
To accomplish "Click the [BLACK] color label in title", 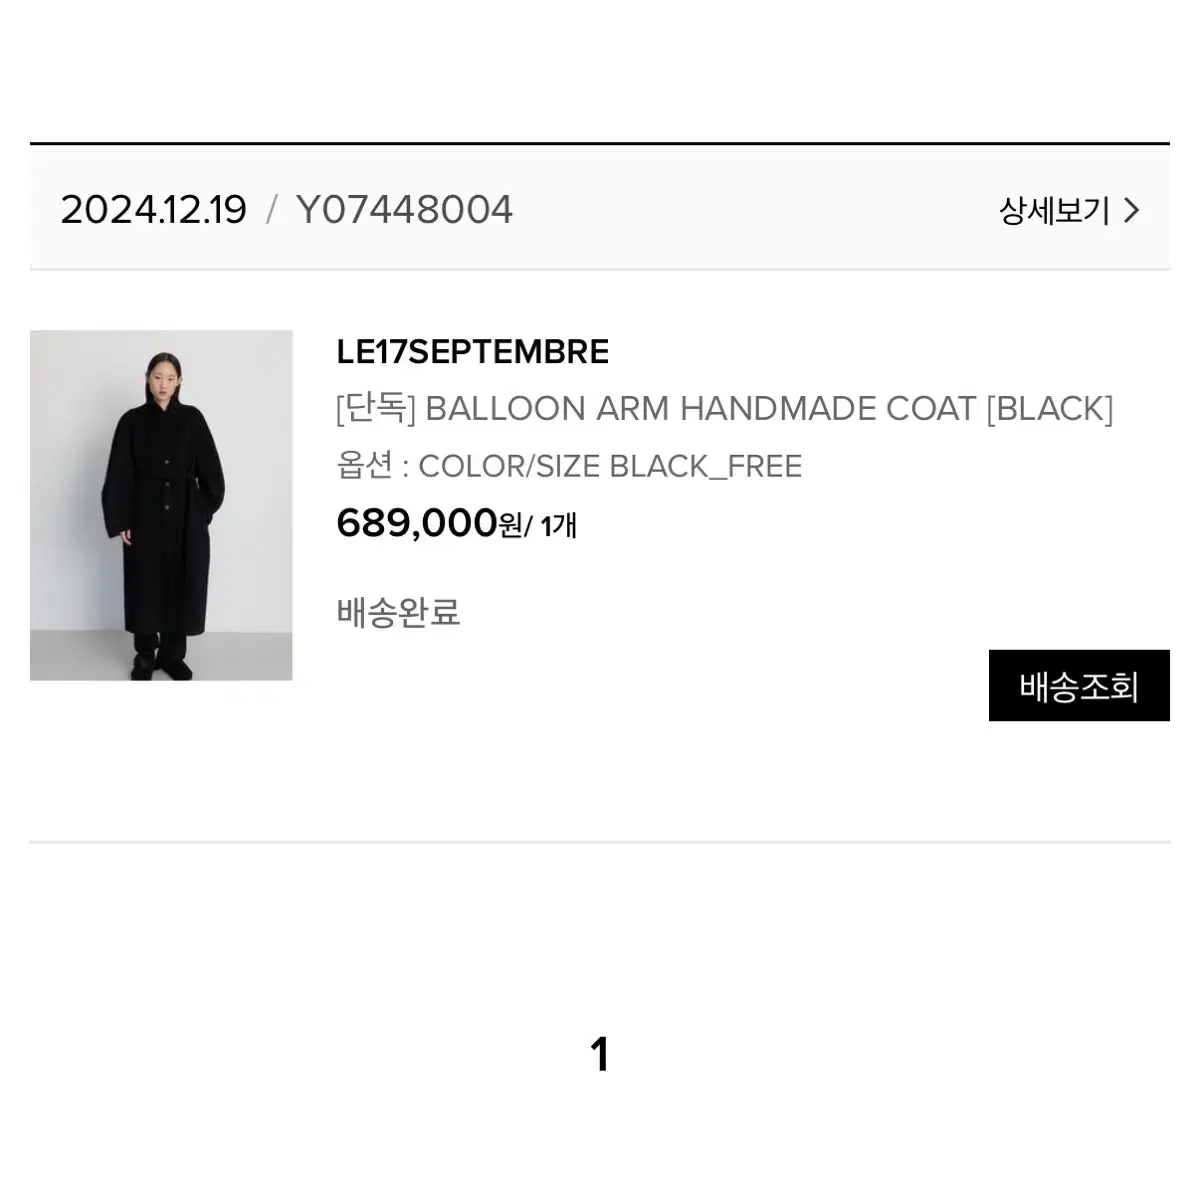I will pos(1050,408).
